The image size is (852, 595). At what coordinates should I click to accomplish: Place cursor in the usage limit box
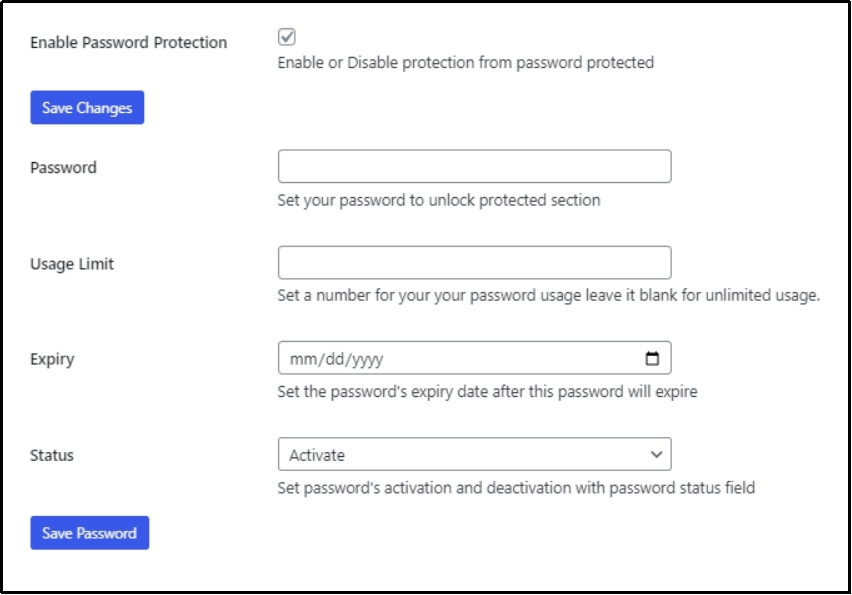tap(475, 262)
